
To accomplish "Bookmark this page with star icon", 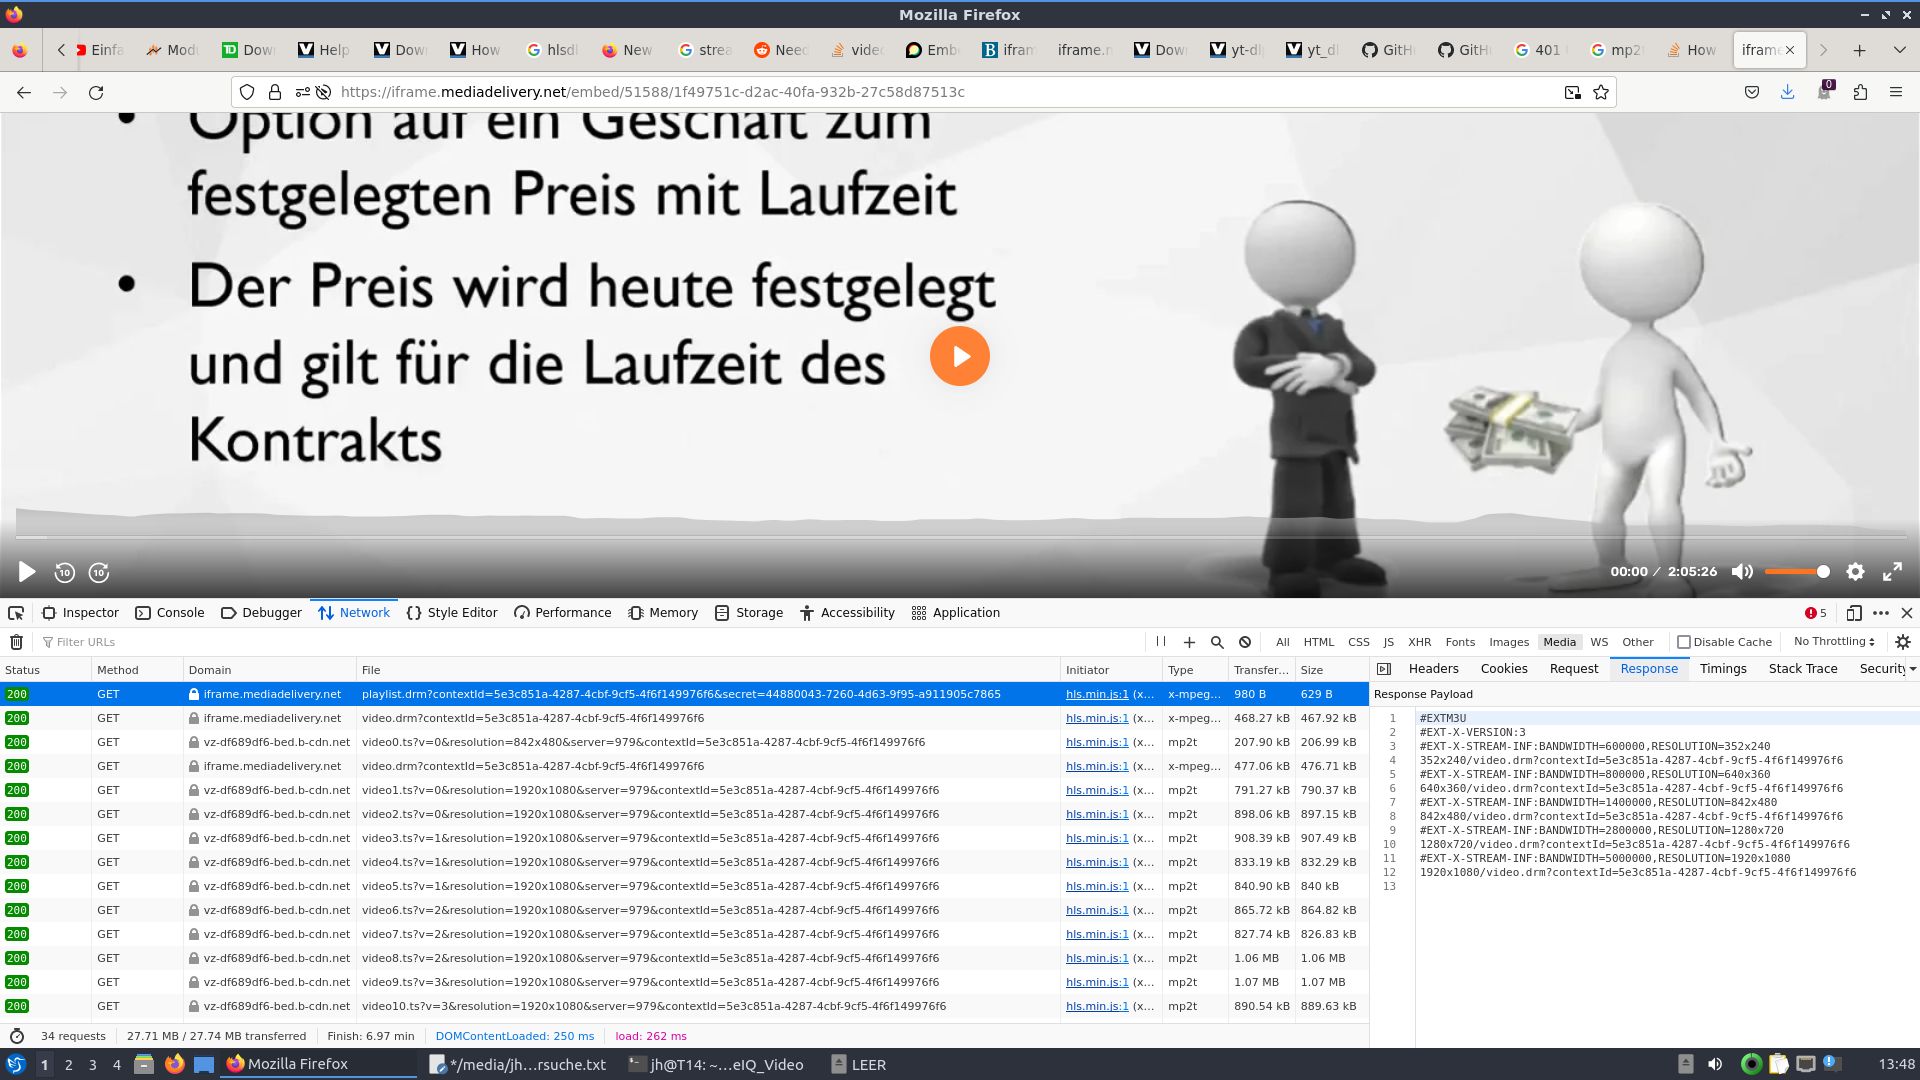I will [x=1601, y=92].
